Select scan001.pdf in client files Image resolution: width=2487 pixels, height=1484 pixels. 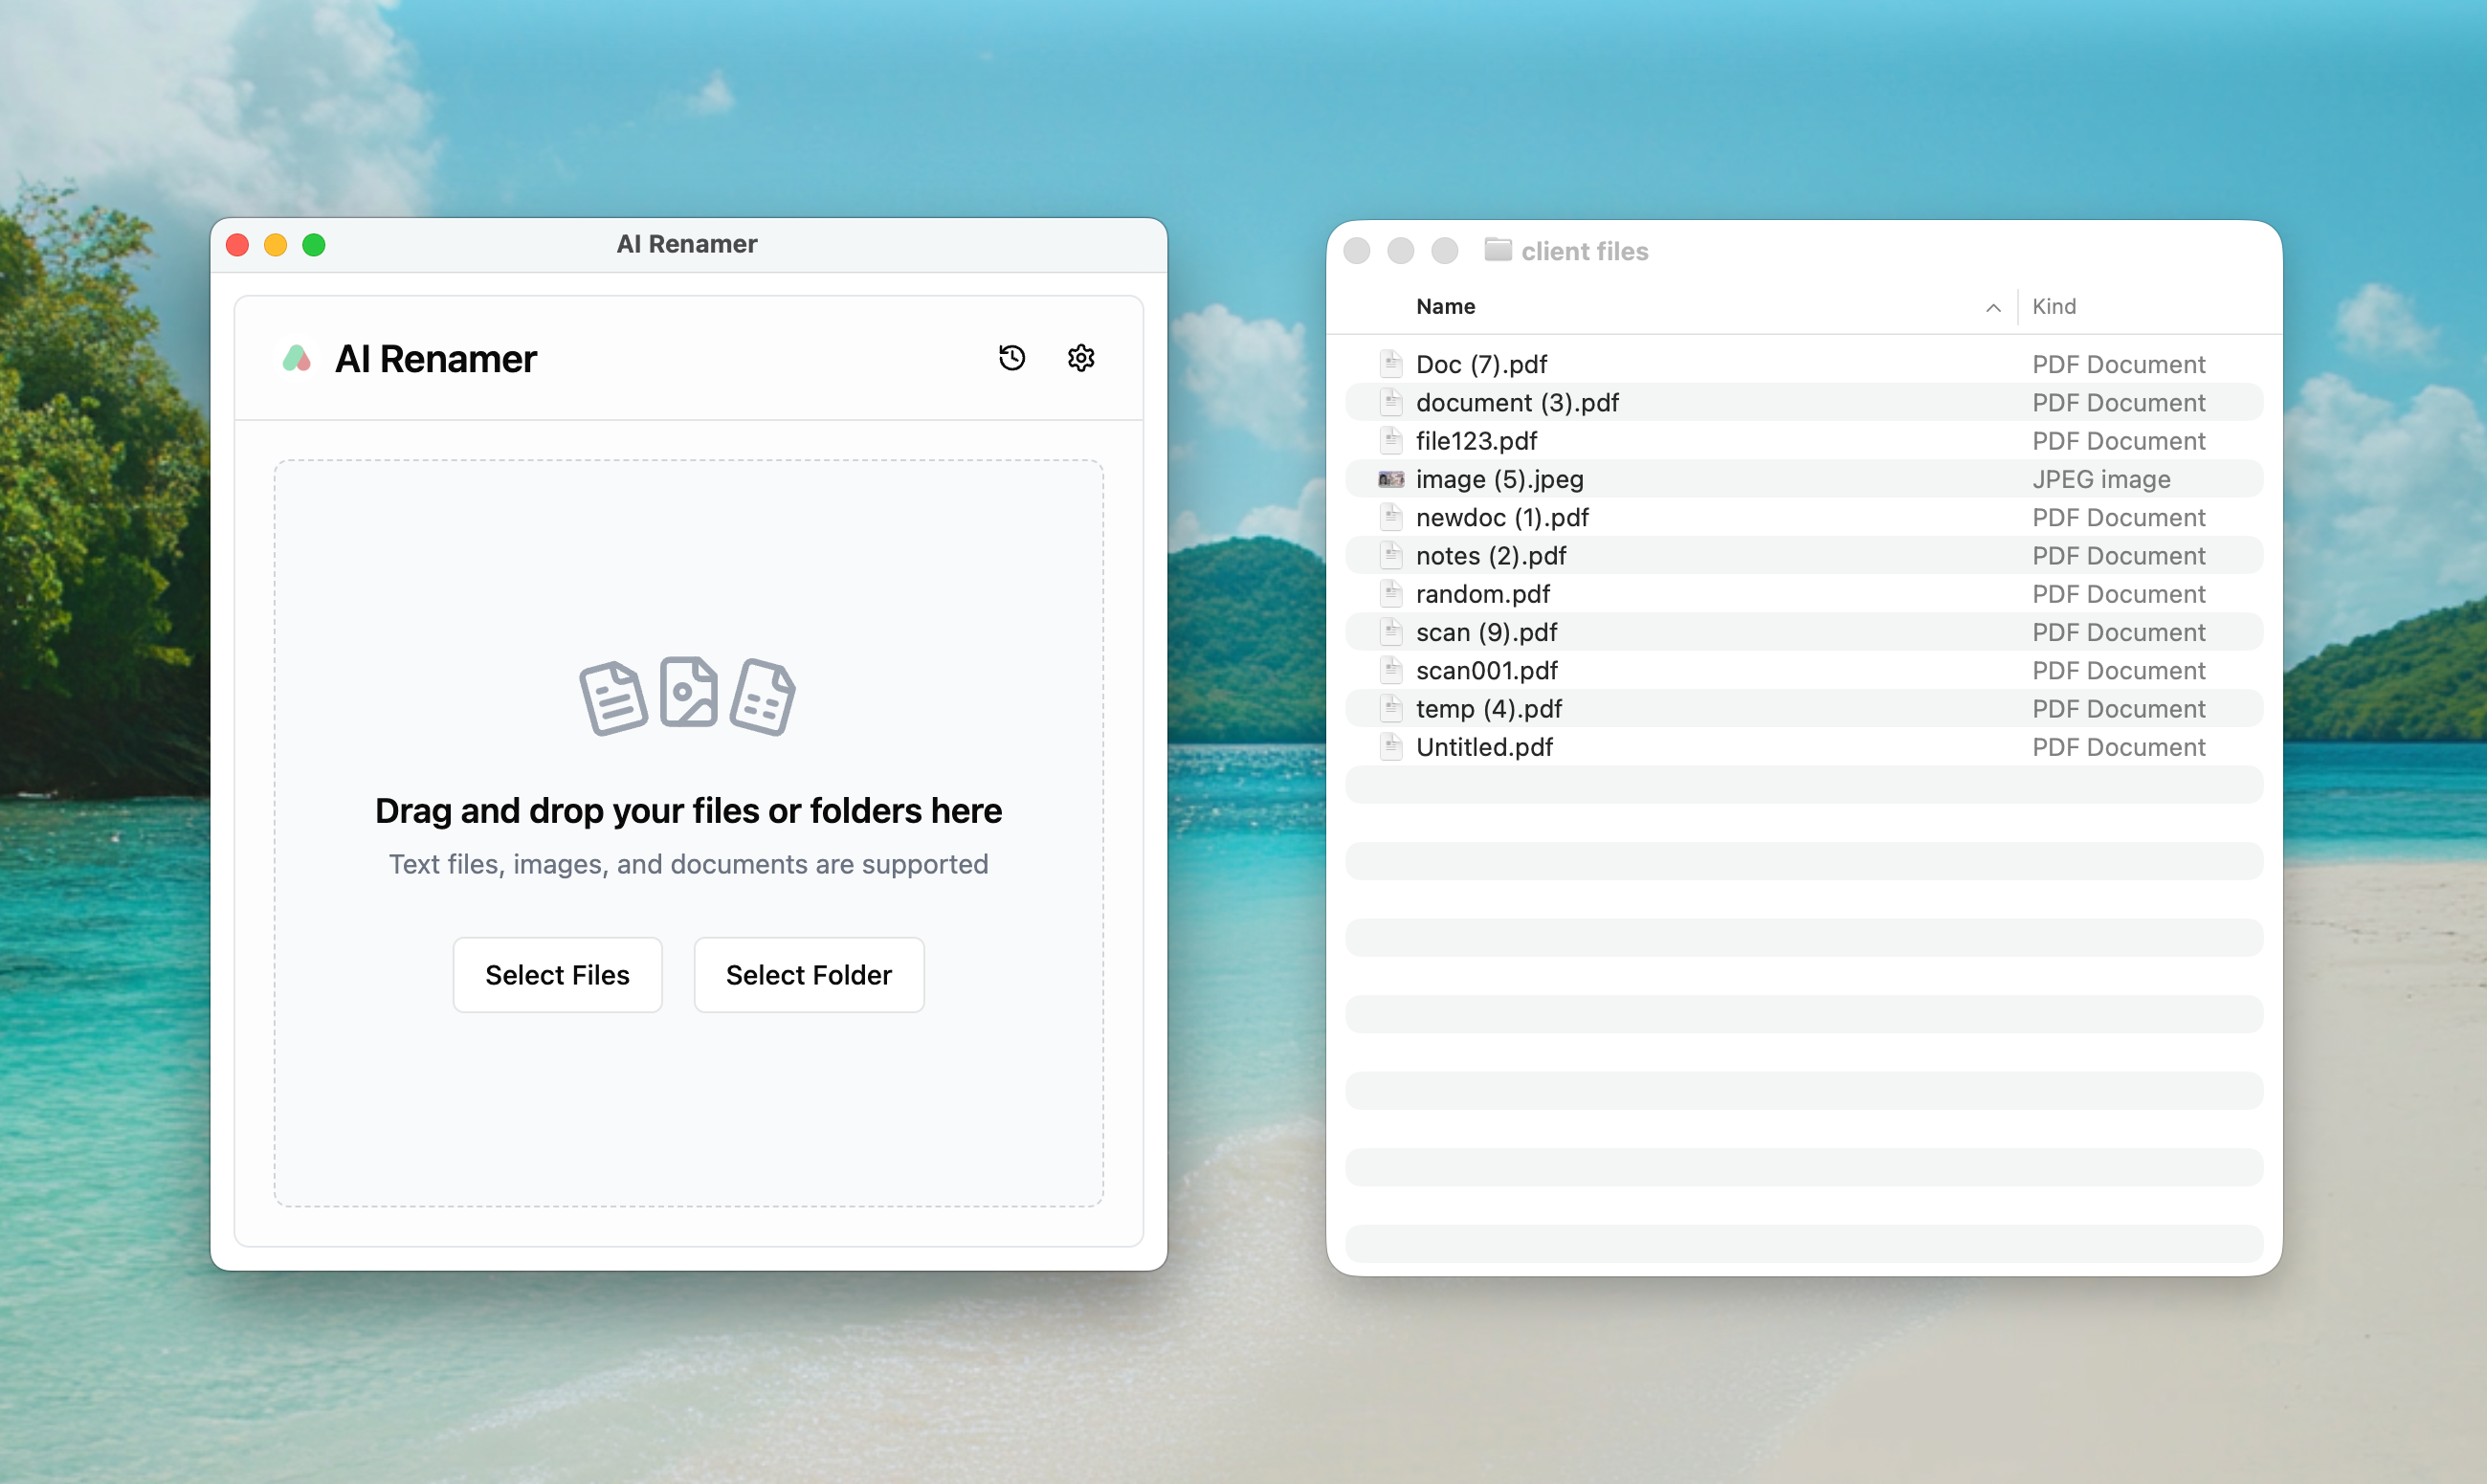pyautogui.click(x=1486, y=671)
